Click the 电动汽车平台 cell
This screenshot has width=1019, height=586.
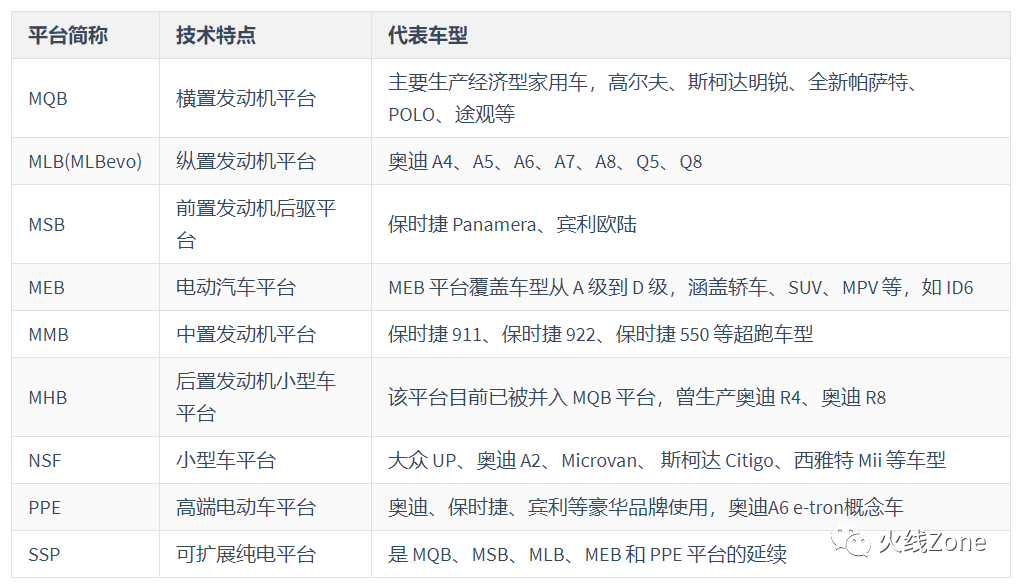(265, 287)
